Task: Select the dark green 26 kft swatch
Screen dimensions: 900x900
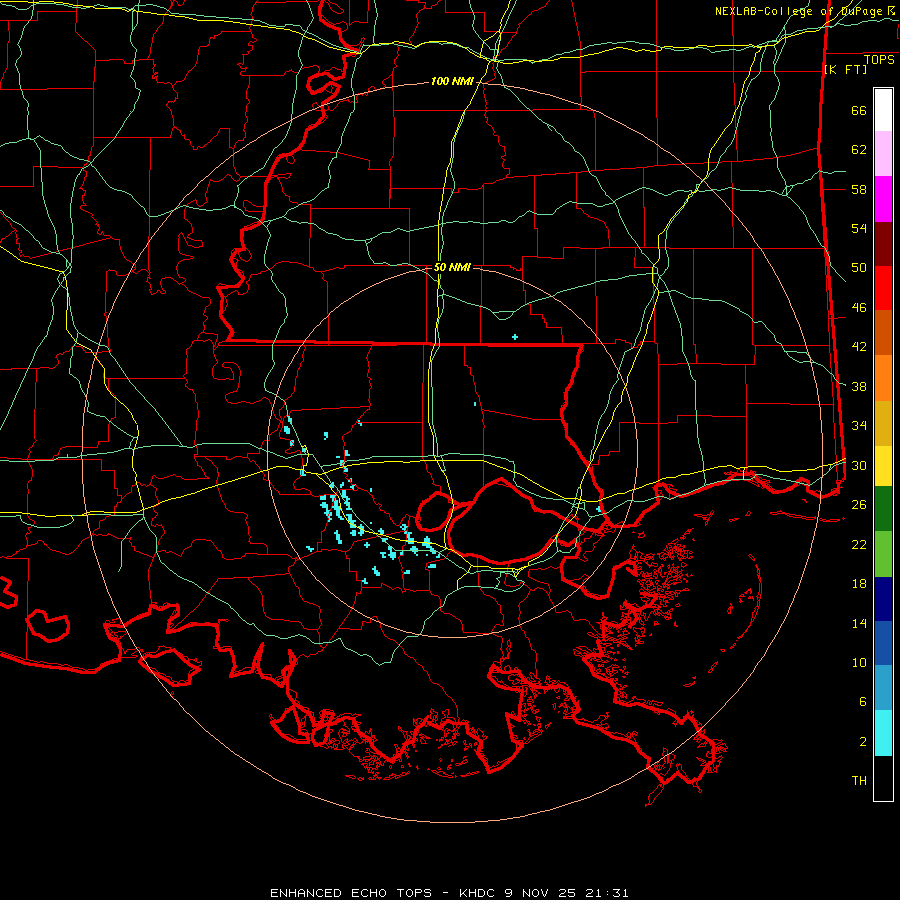Action: 883,509
